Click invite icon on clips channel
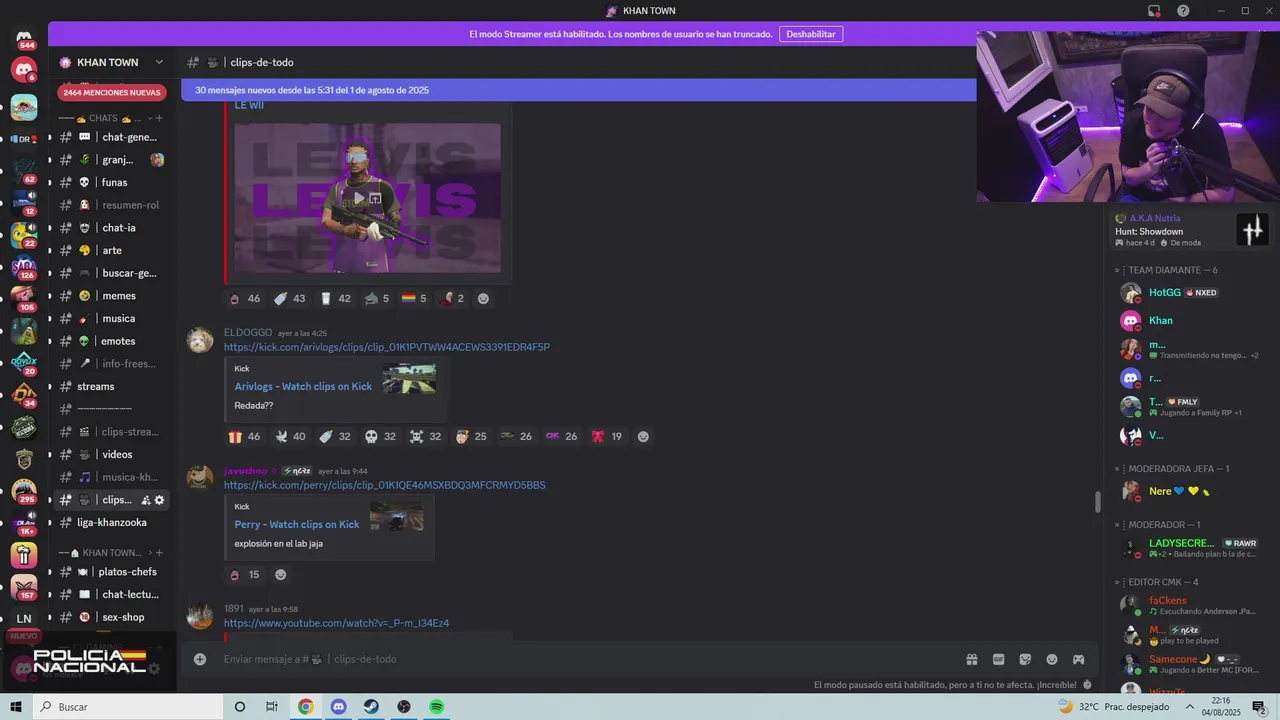1280x720 pixels. pos(145,500)
